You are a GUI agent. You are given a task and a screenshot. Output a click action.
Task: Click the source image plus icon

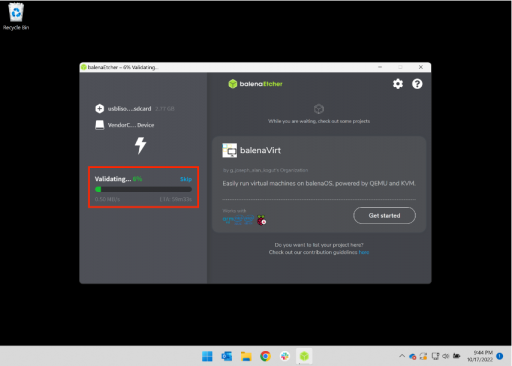(x=99, y=108)
